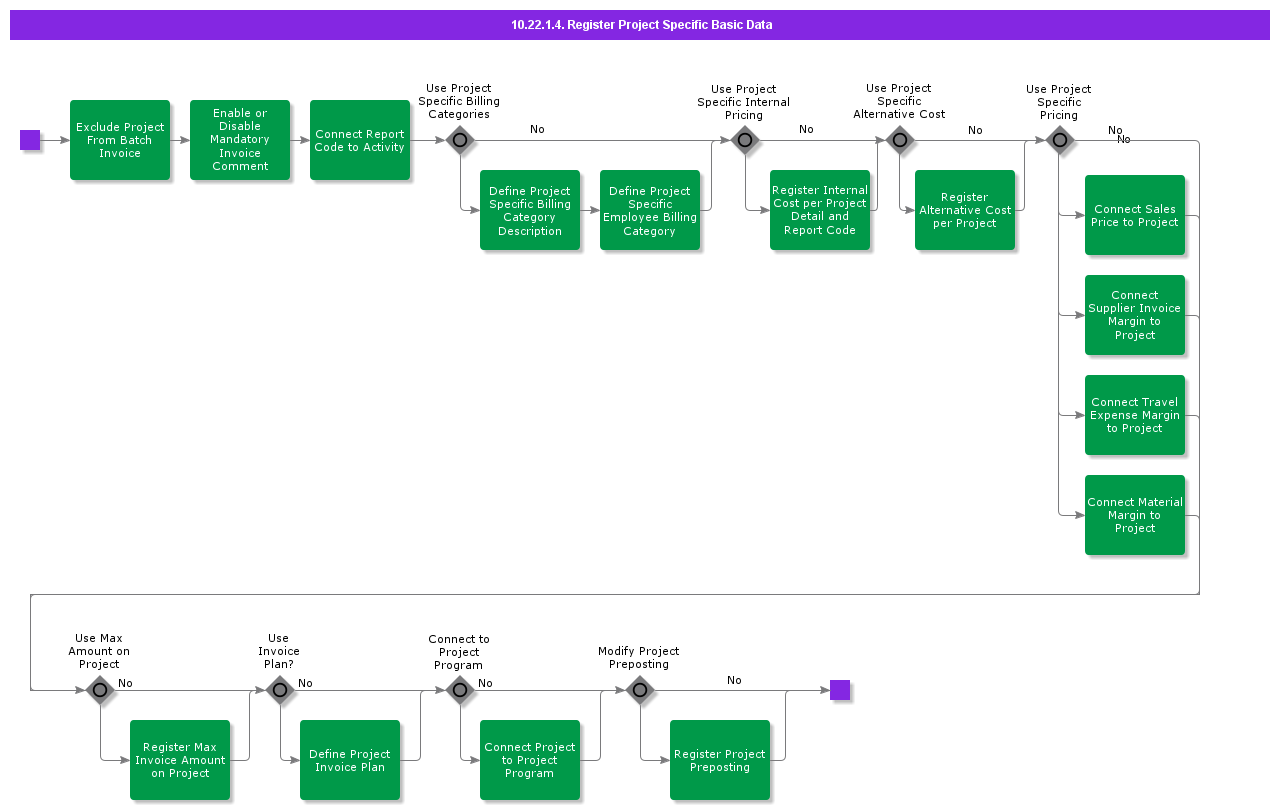The width and height of the screenshot is (1280, 810).
Task: Open the Register Alternative Cost per Project box
Action: tap(965, 210)
